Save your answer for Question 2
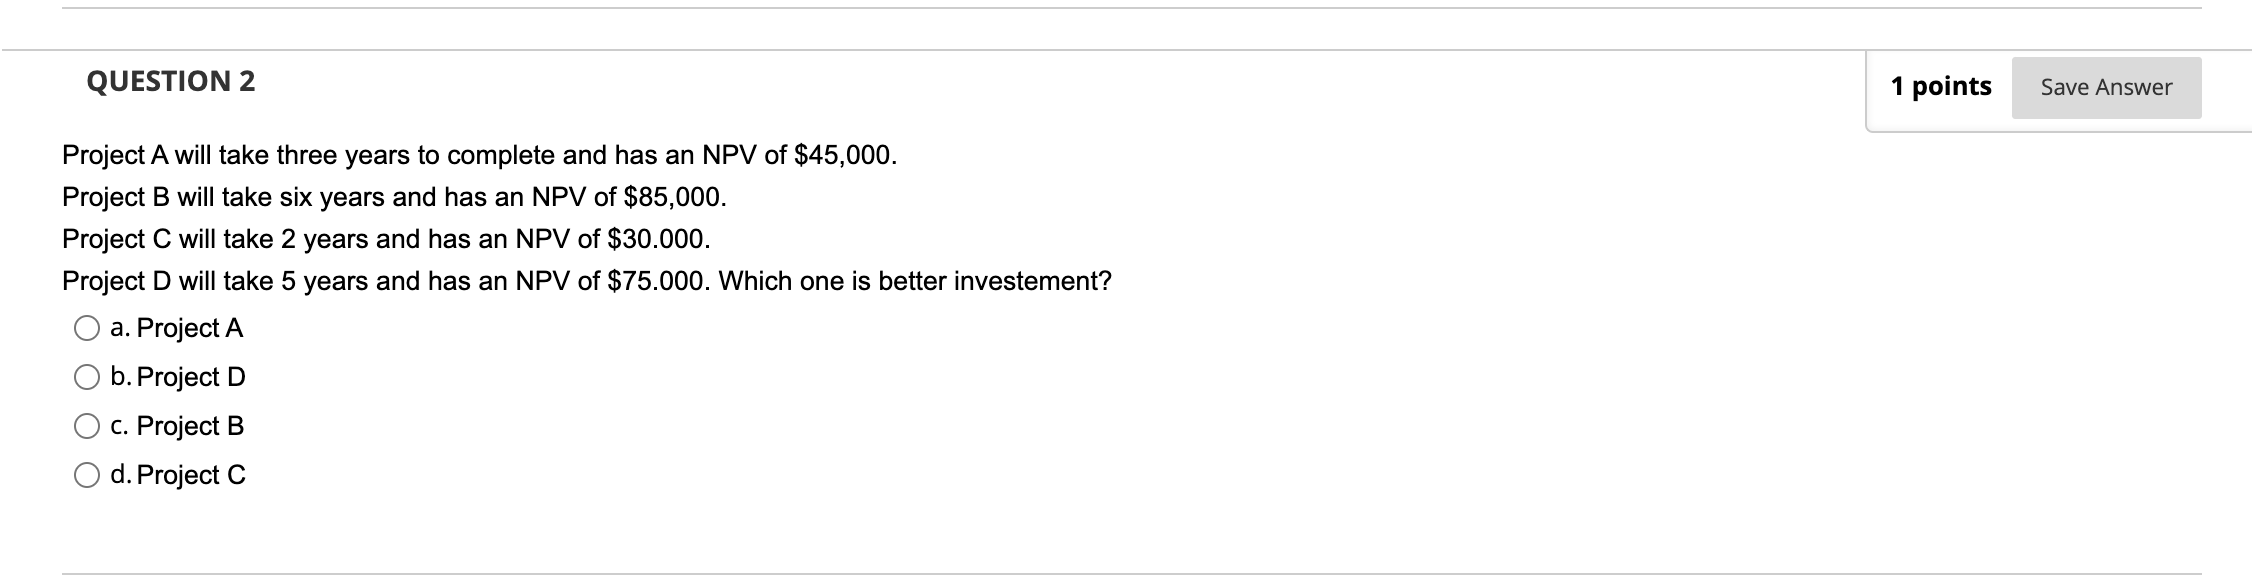The height and width of the screenshot is (588, 2252). point(2104,87)
